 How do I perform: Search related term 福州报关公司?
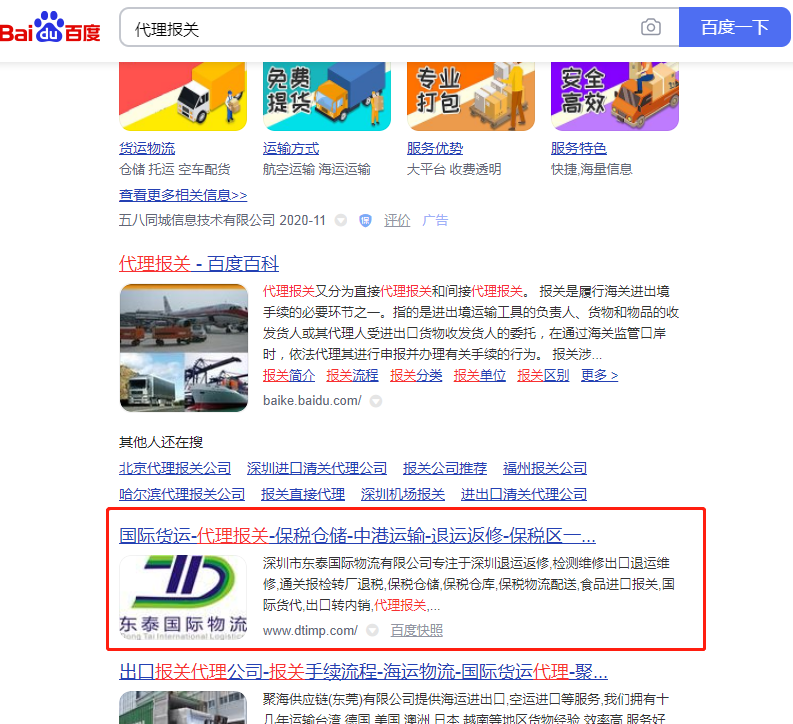pos(545,468)
